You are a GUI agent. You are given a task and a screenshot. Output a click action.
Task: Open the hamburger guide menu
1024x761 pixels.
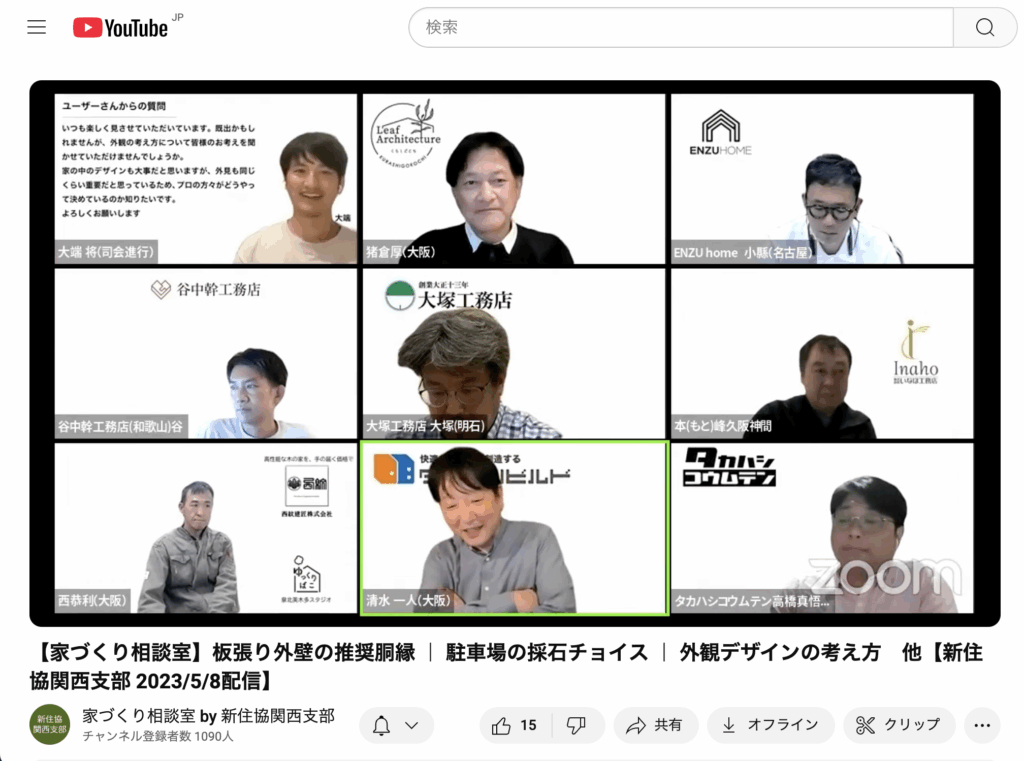click(37, 27)
